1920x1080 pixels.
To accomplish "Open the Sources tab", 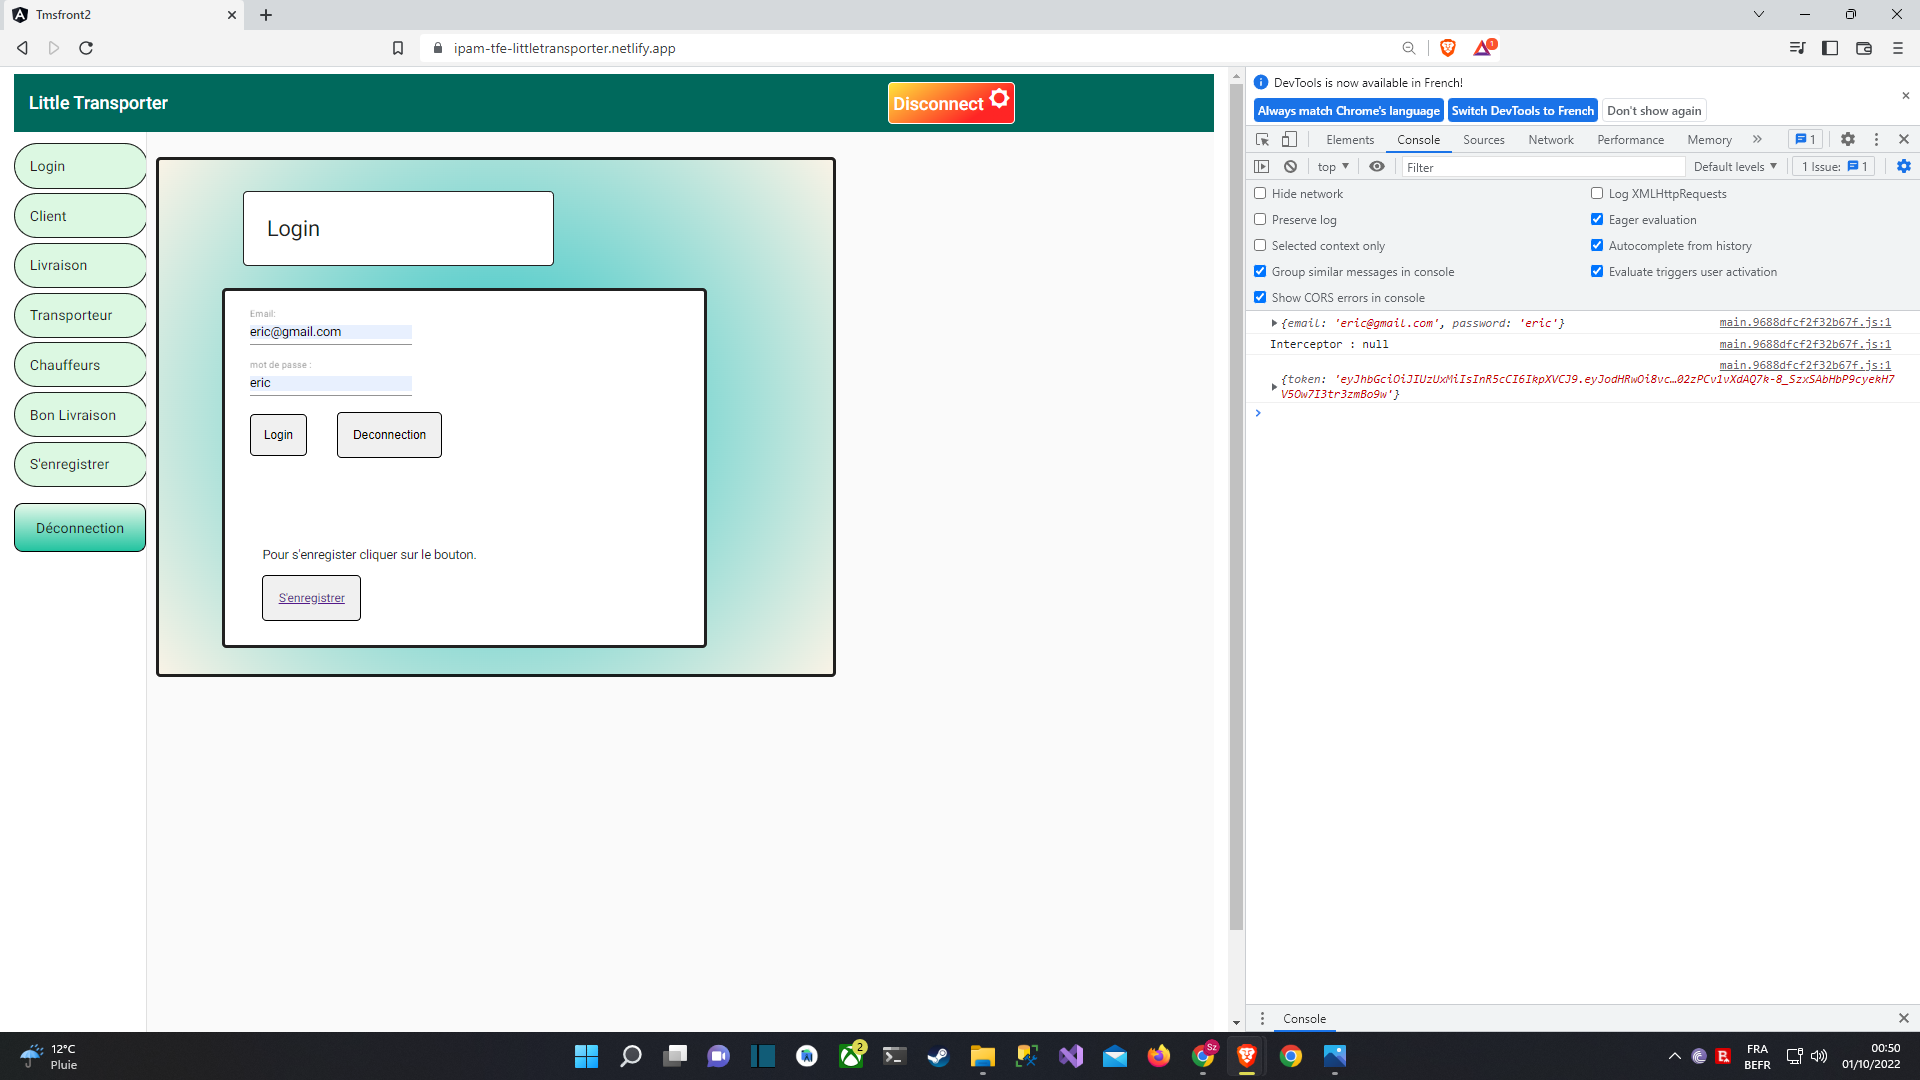I will 1484,140.
